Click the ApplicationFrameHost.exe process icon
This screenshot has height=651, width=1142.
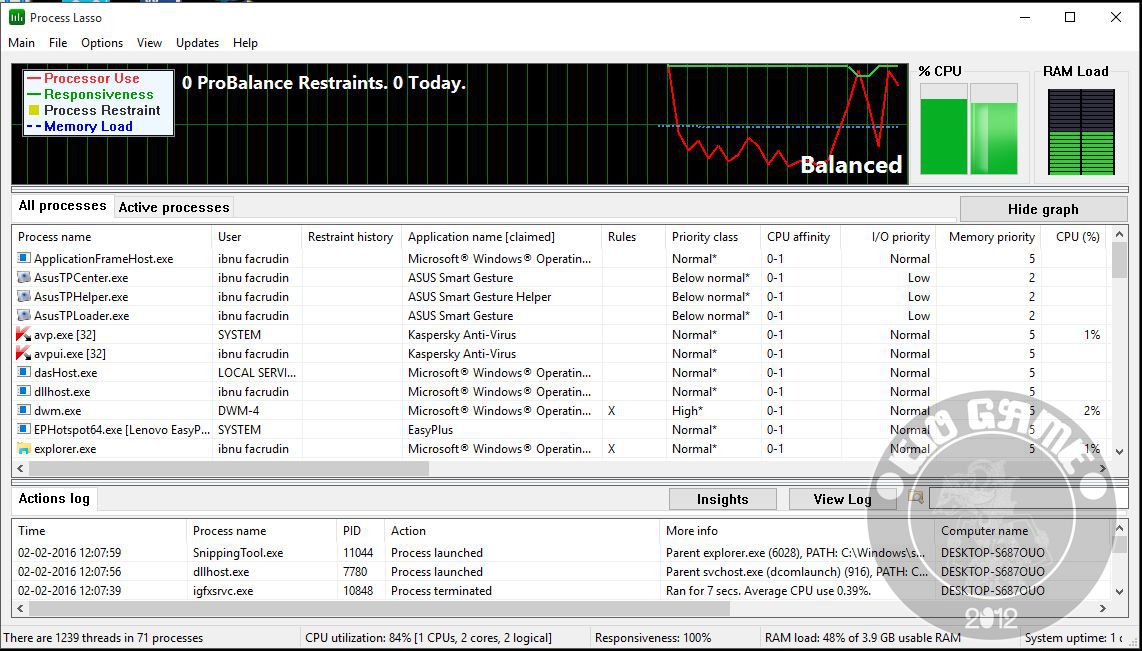click(x=23, y=259)
